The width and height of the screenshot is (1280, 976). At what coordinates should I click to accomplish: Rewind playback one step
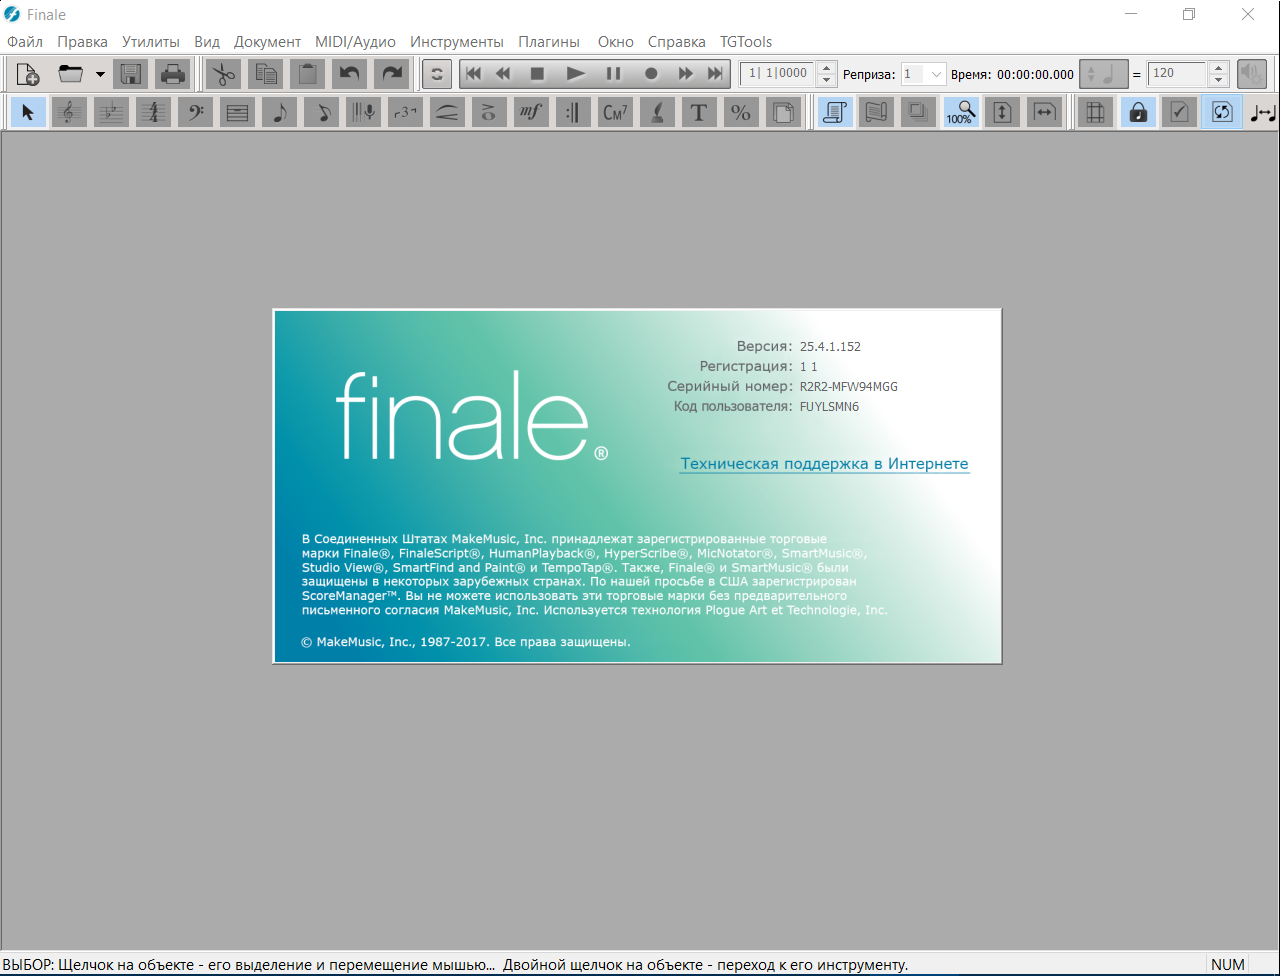(x=504, y=73)
